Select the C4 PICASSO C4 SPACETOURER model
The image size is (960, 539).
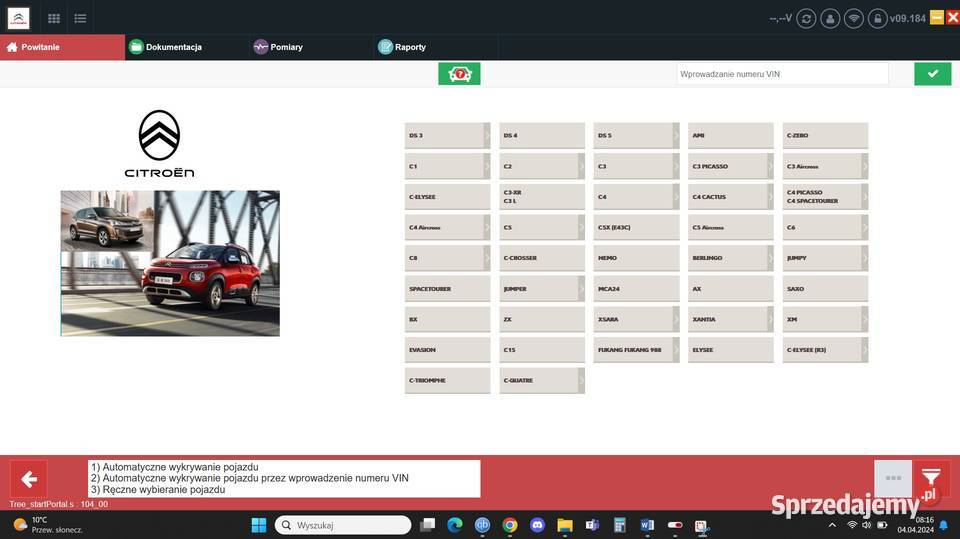point(825,197)
